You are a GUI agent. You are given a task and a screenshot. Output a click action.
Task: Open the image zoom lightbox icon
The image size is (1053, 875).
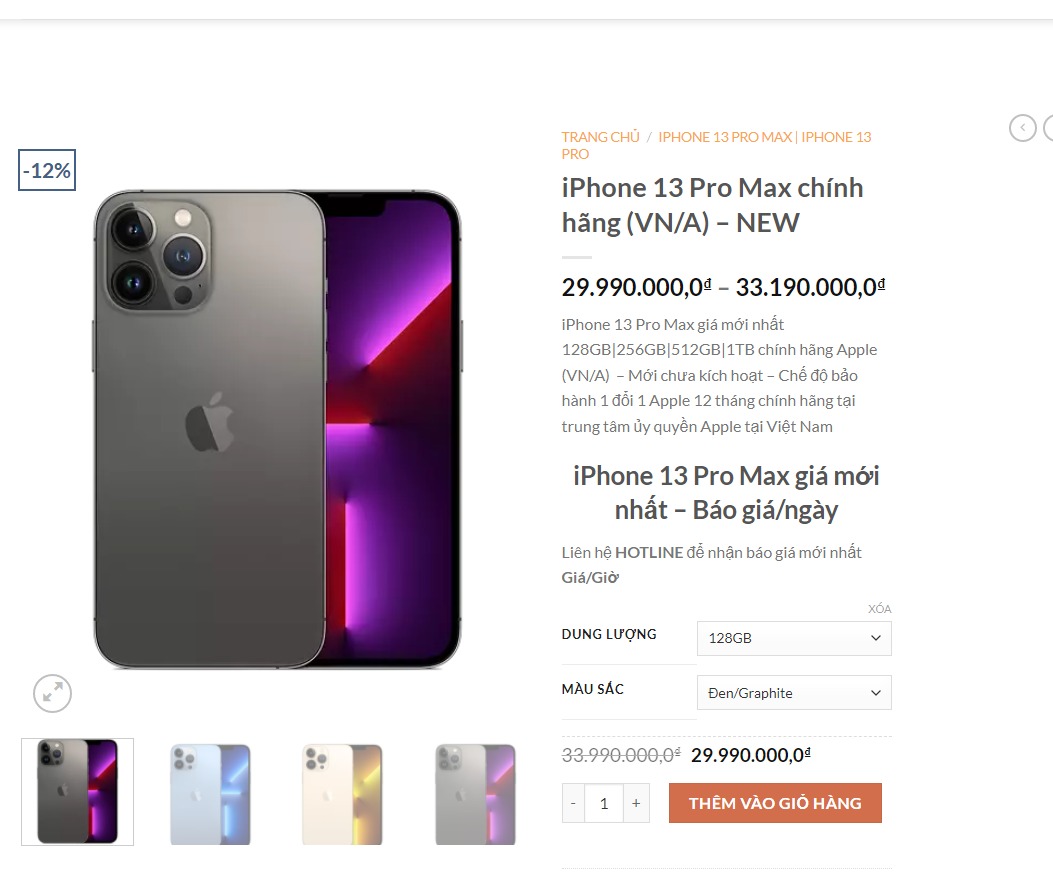click(52, 693)
